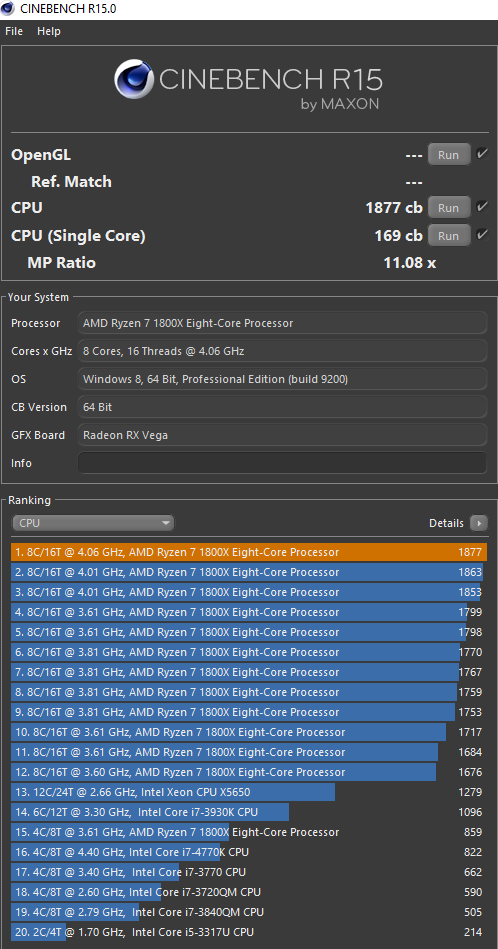The width and height of the screenshot is (498, 949).
Task: Select the Intel Core i7-4770K ranking row
Action: (x=249, y=852)
